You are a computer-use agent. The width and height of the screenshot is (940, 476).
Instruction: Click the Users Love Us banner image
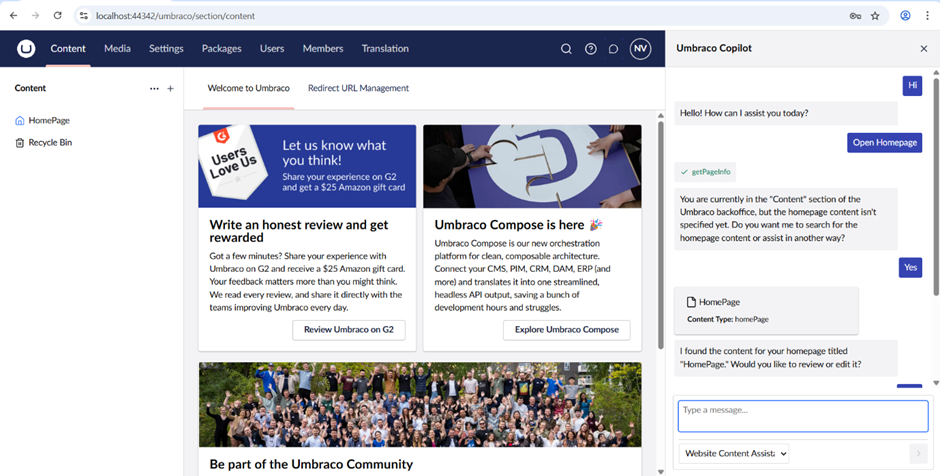tap(307, 166)
